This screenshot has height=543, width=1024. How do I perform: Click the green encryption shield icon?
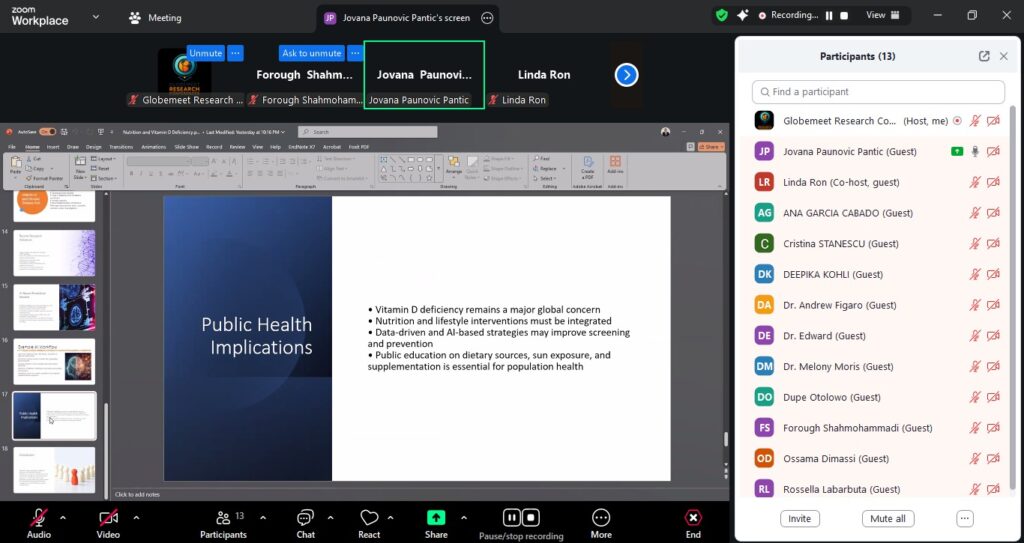pyautogui.click(x=722, y=15)
